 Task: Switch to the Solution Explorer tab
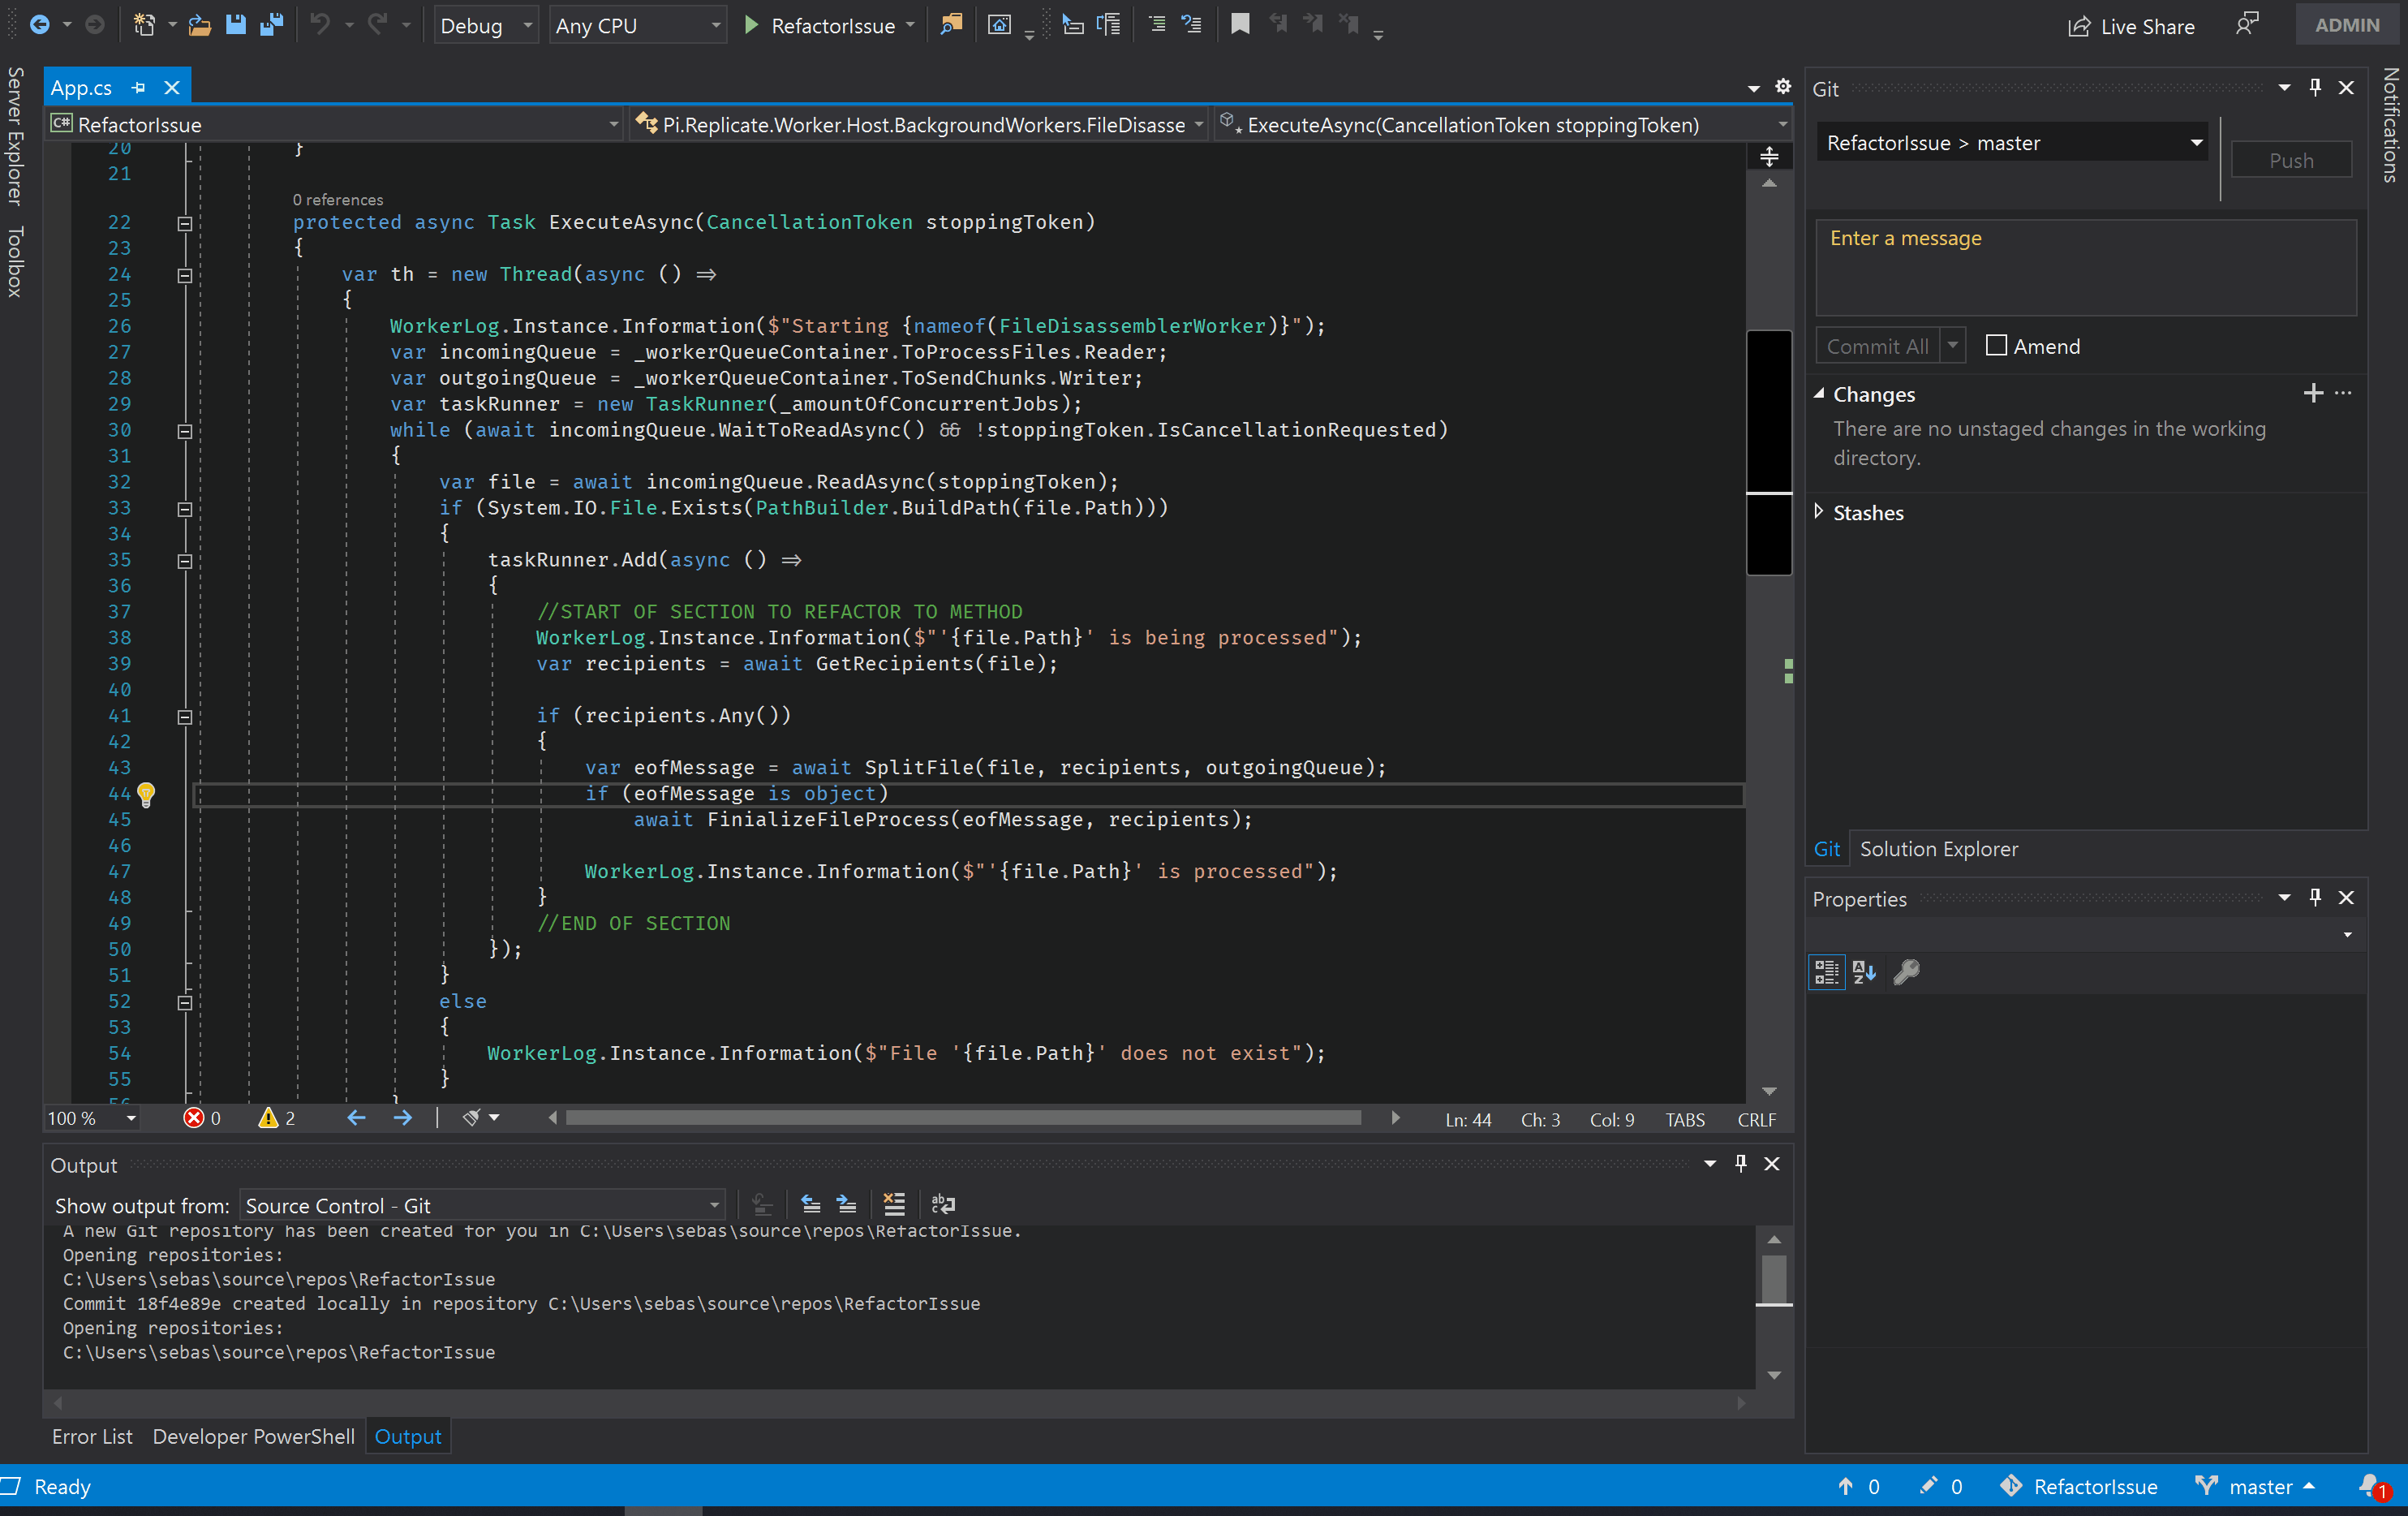pyautogui.click(x=1938, y=848)
